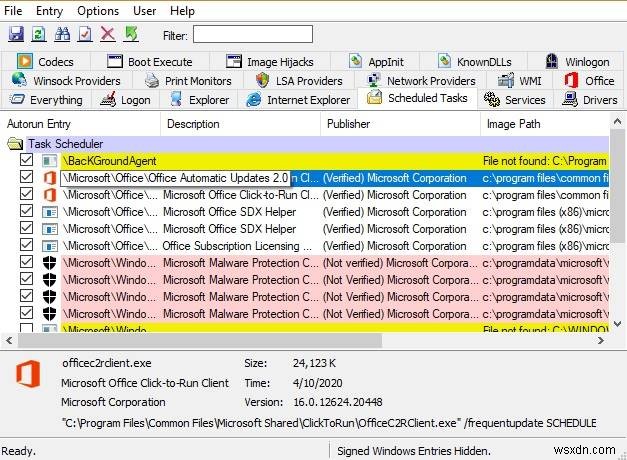Click the green Jump to Entry icon
The image size is (627, 460).
131,34
